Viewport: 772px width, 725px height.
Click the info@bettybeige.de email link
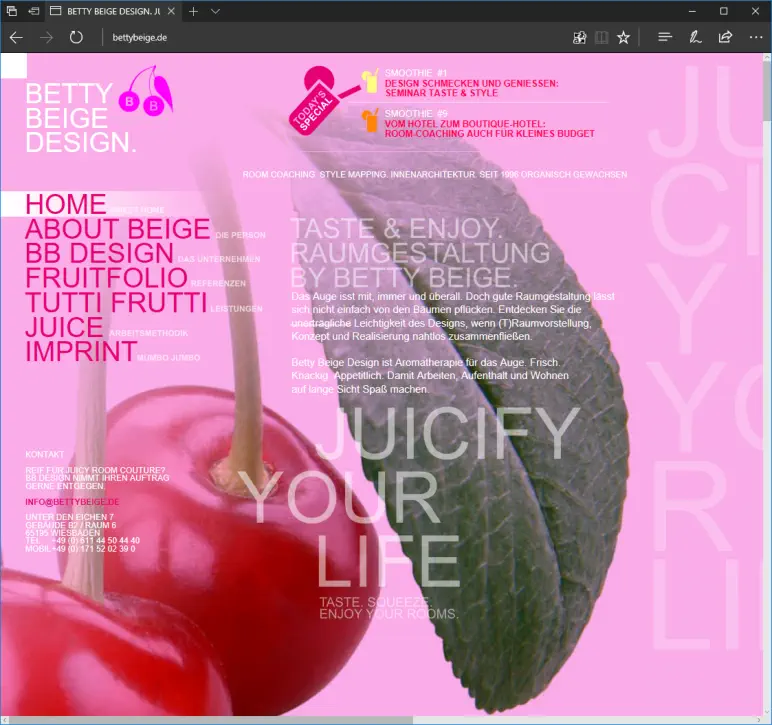[72, 501]
